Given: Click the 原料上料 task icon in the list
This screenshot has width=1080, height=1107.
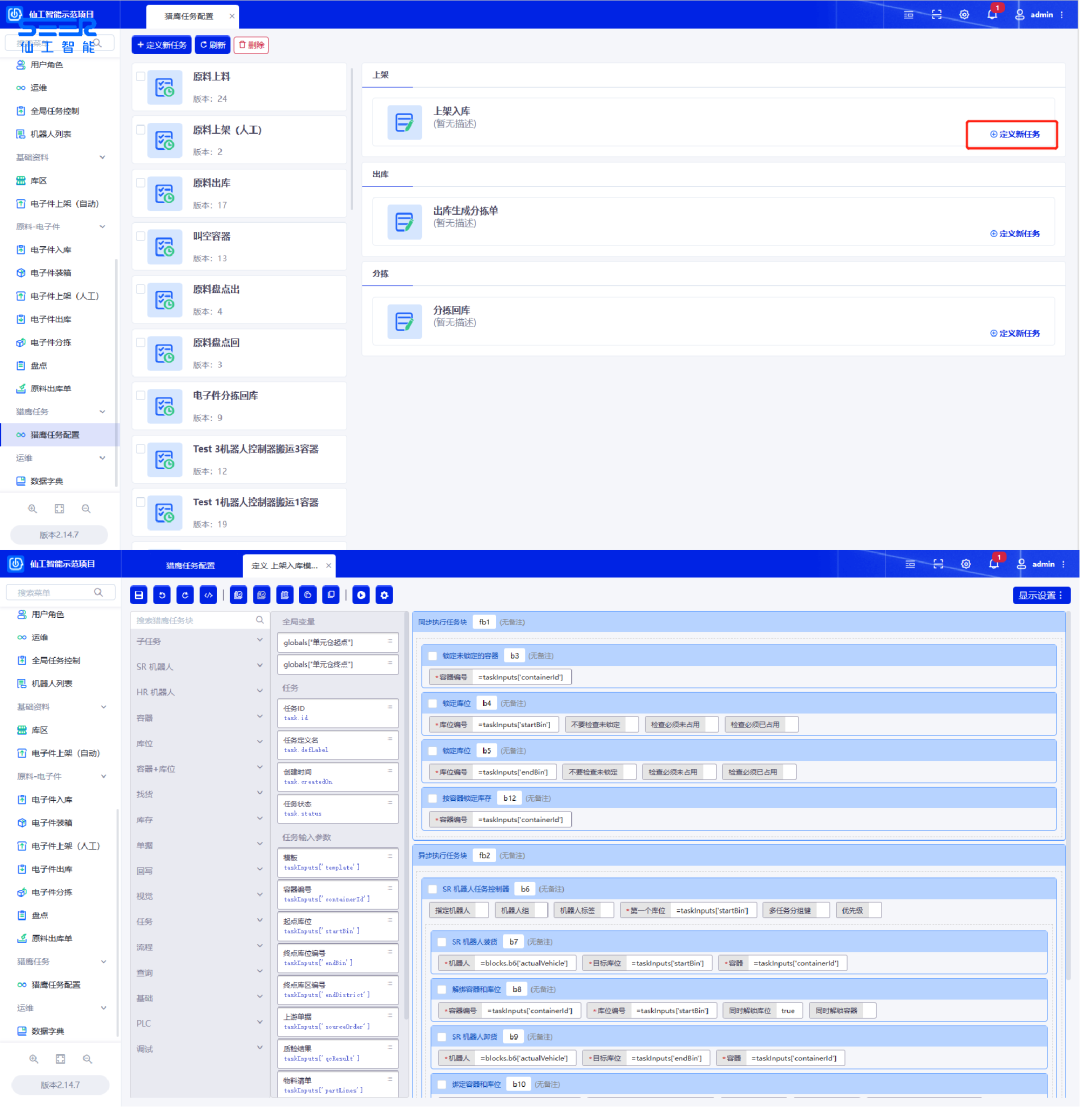Looking at the screenshot, I should click(165, 88).
